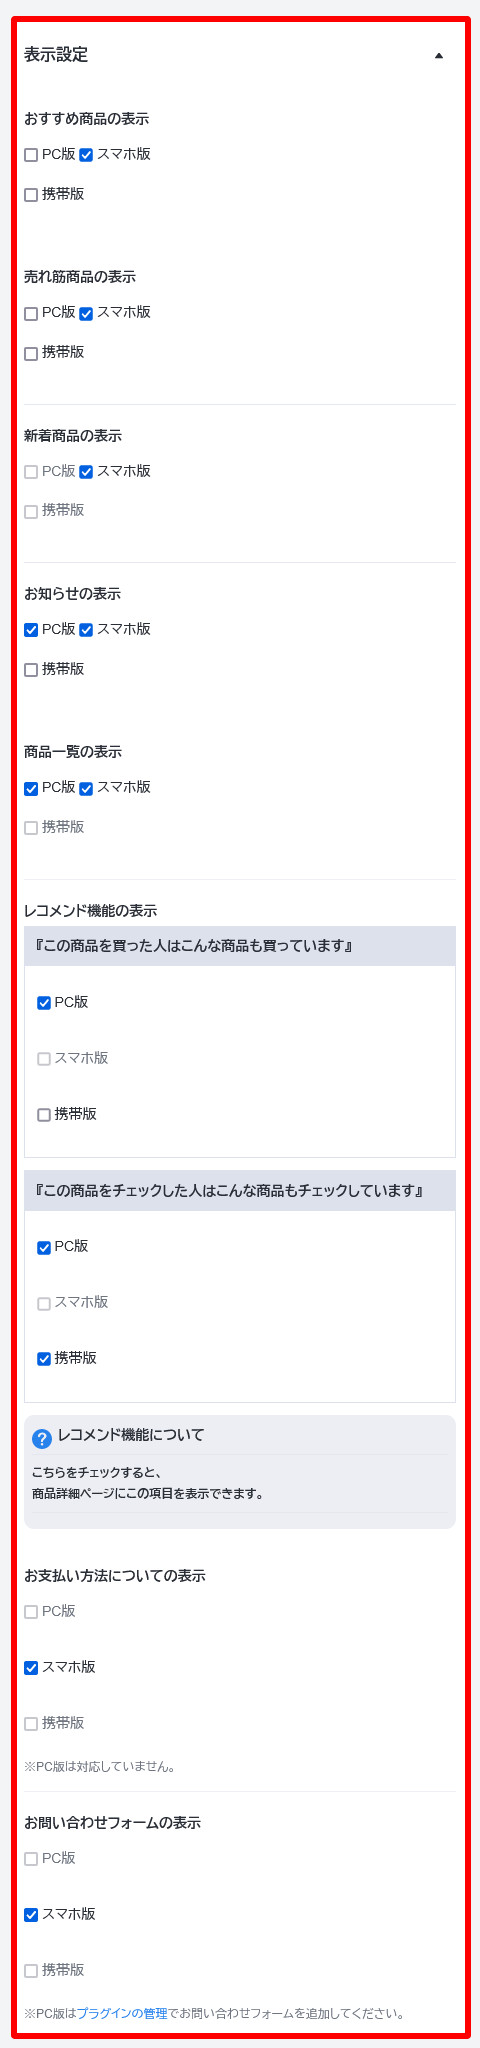
Task: Uncheck スマホ版 under おすすめ商品の表示
Action: pos(86,155)
